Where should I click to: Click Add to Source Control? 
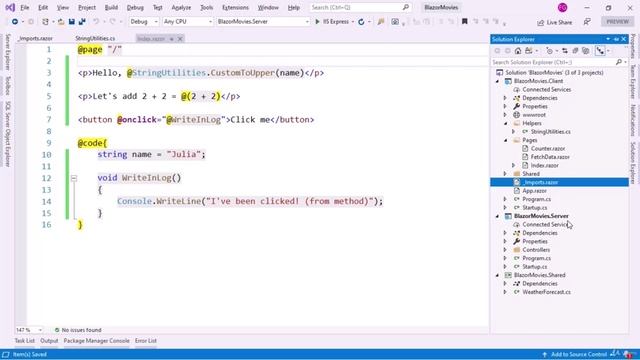pyautogui.click(x=575, y=354)
